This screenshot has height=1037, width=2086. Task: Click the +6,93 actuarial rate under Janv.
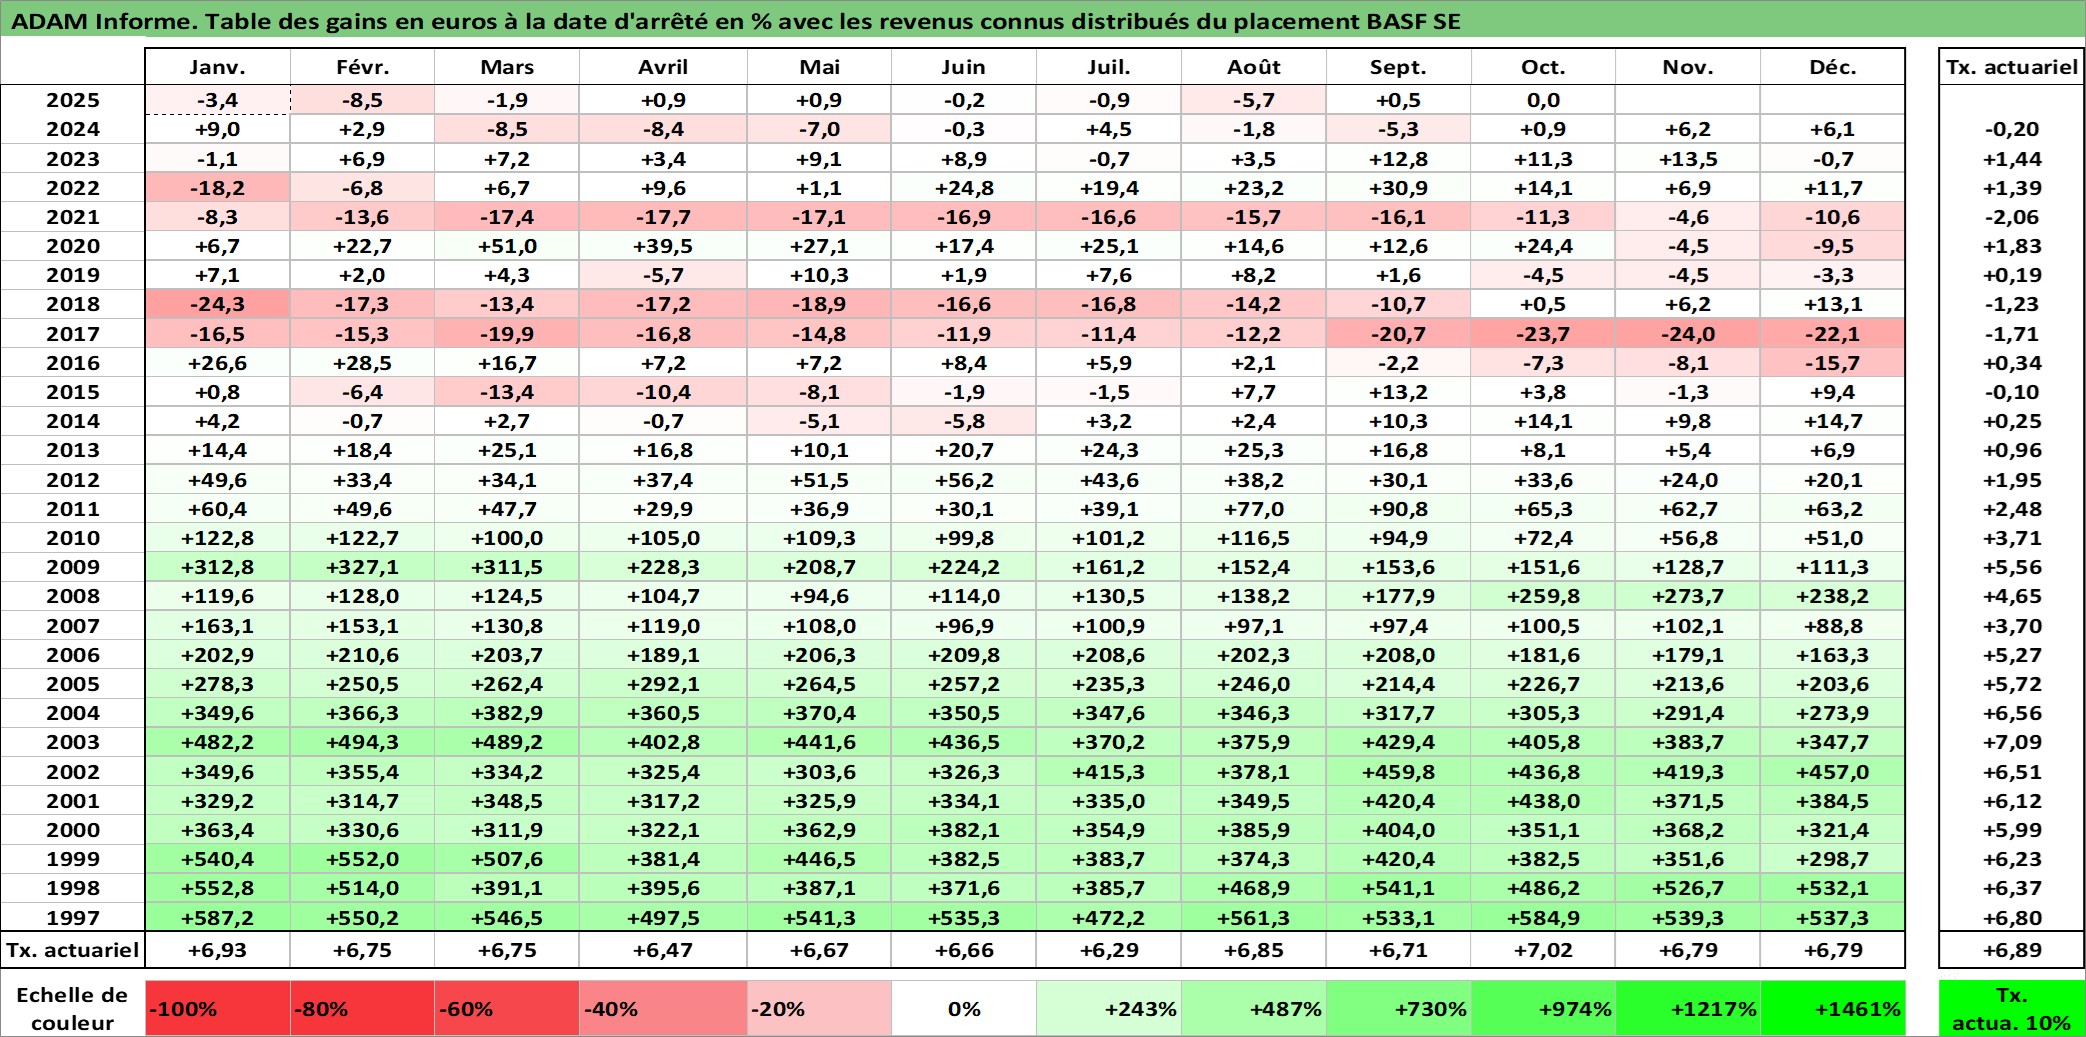coord(218,950)
